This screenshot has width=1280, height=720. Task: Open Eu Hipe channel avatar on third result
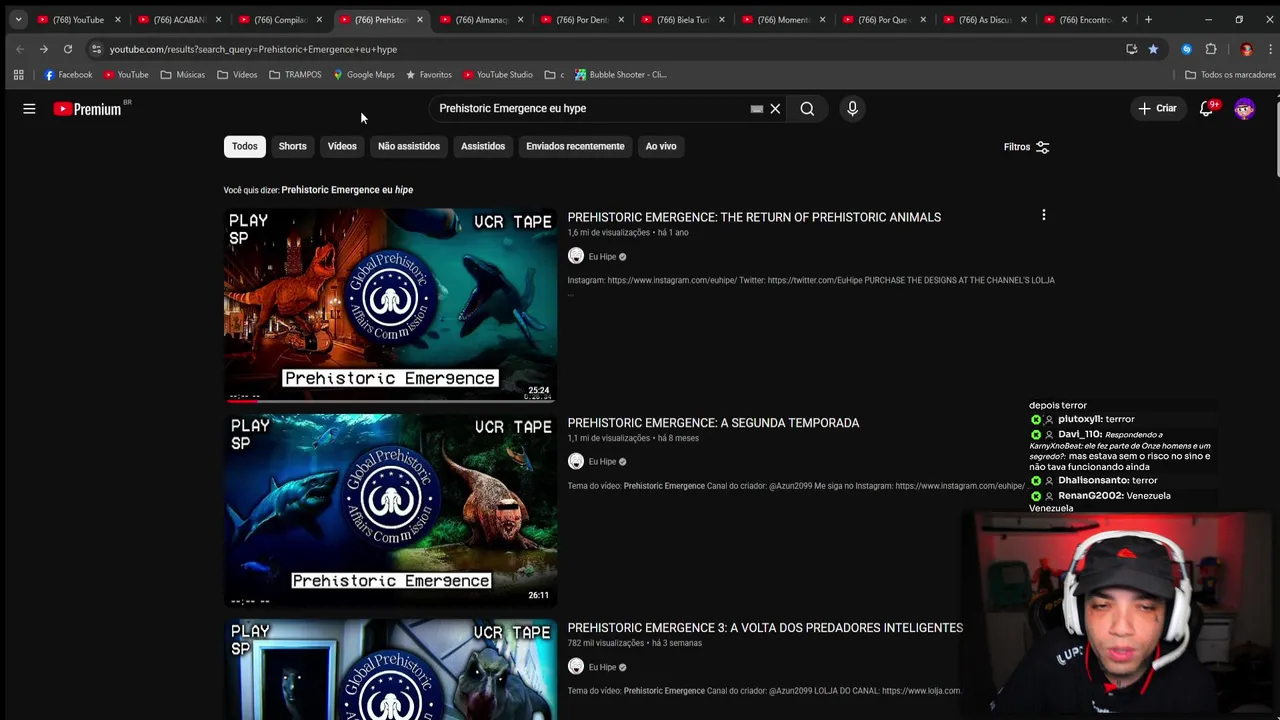[x=576, y=667]
